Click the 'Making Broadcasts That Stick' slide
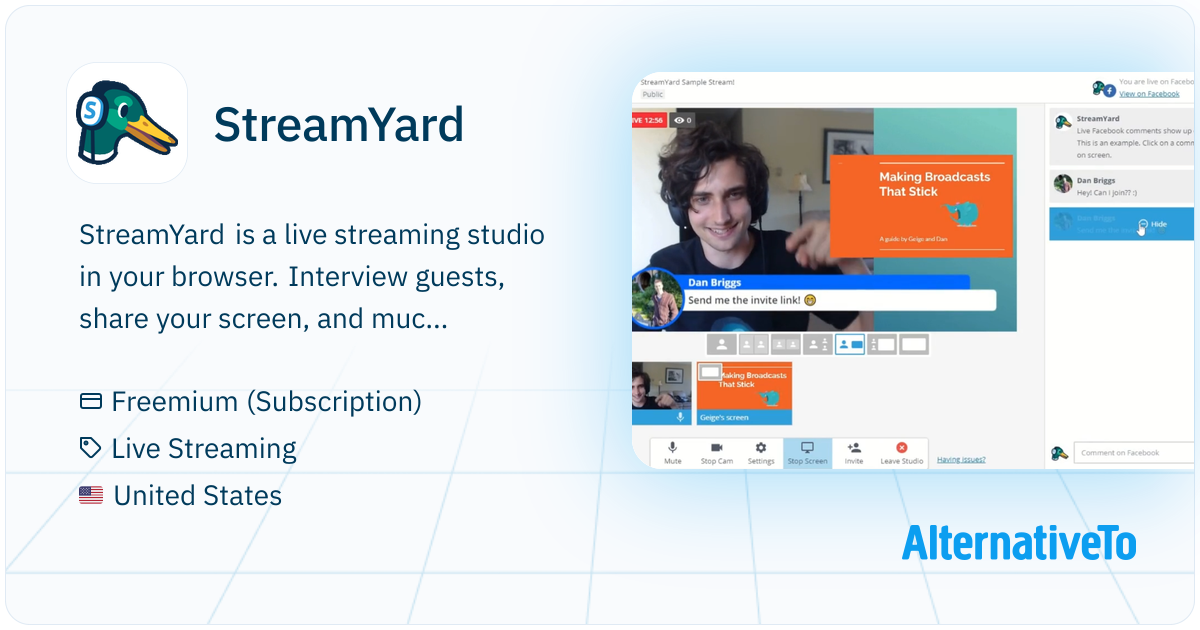 point(920,207)
